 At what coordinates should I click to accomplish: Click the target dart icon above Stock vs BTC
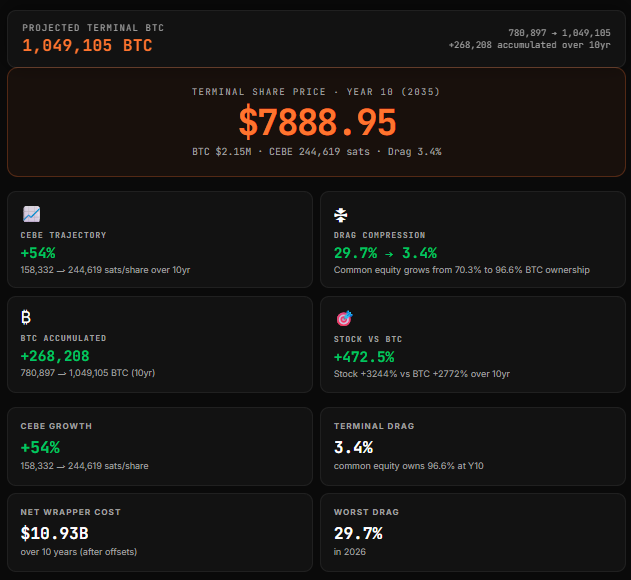pyautogui.click(x=344, y=318)
